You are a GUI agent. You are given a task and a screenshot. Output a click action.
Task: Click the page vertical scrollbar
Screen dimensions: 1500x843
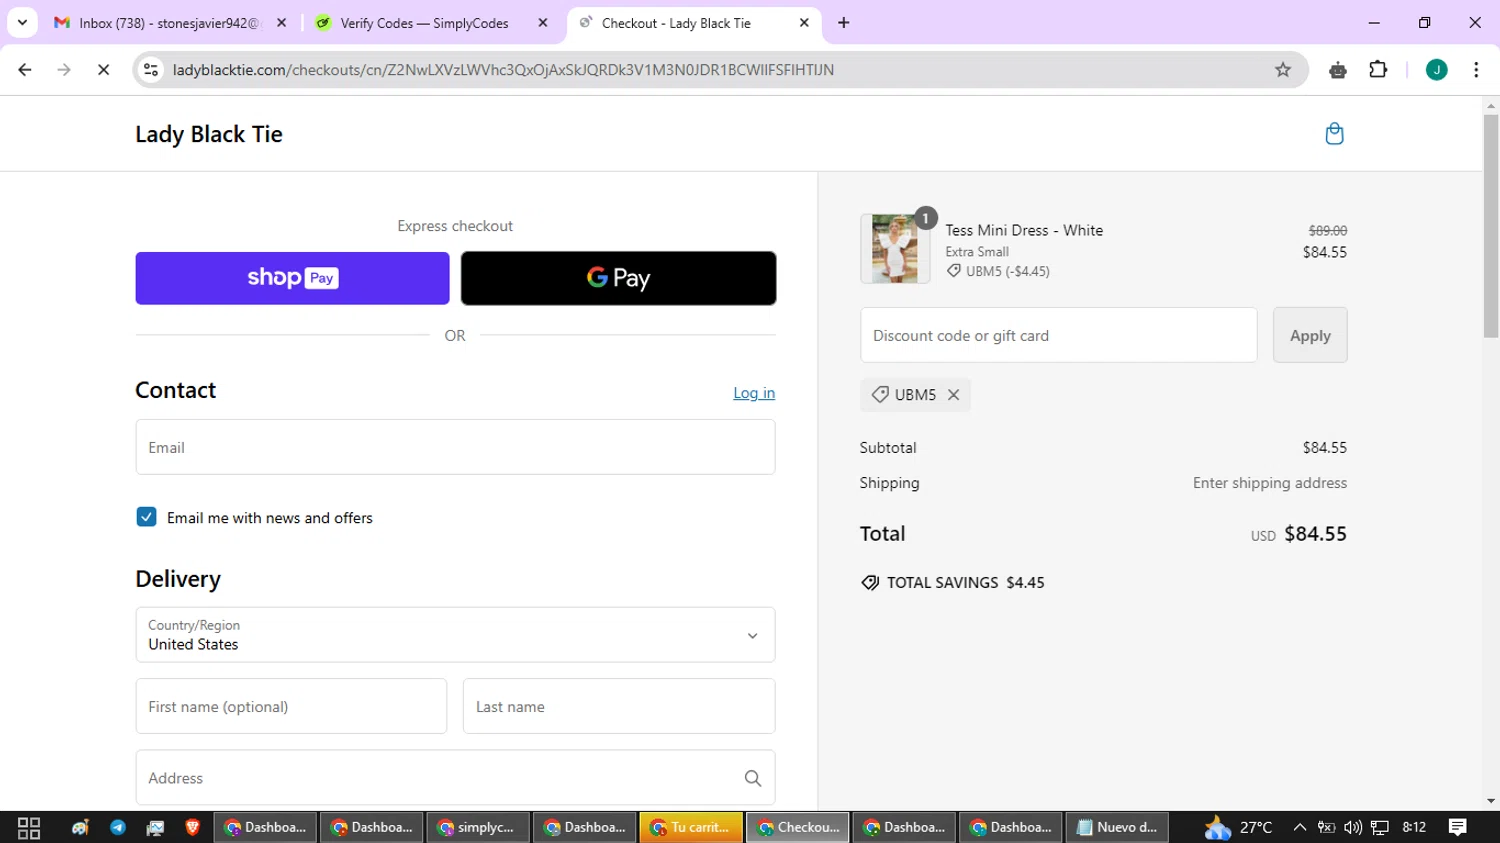pos(1491,226)
